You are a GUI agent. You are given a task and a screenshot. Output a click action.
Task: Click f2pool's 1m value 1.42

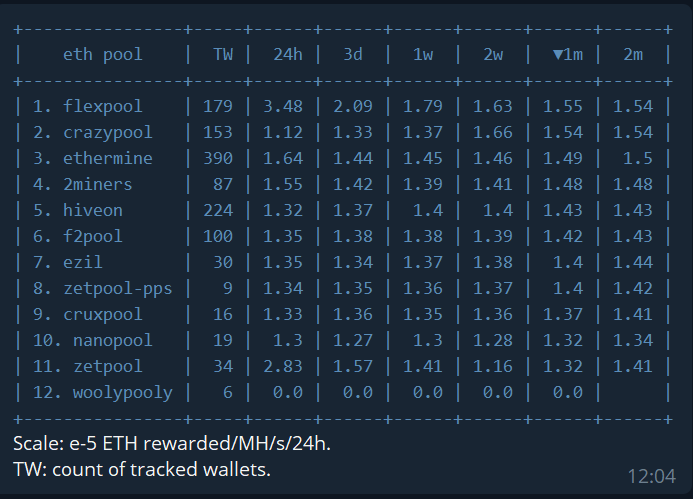(x=563, y=236)
